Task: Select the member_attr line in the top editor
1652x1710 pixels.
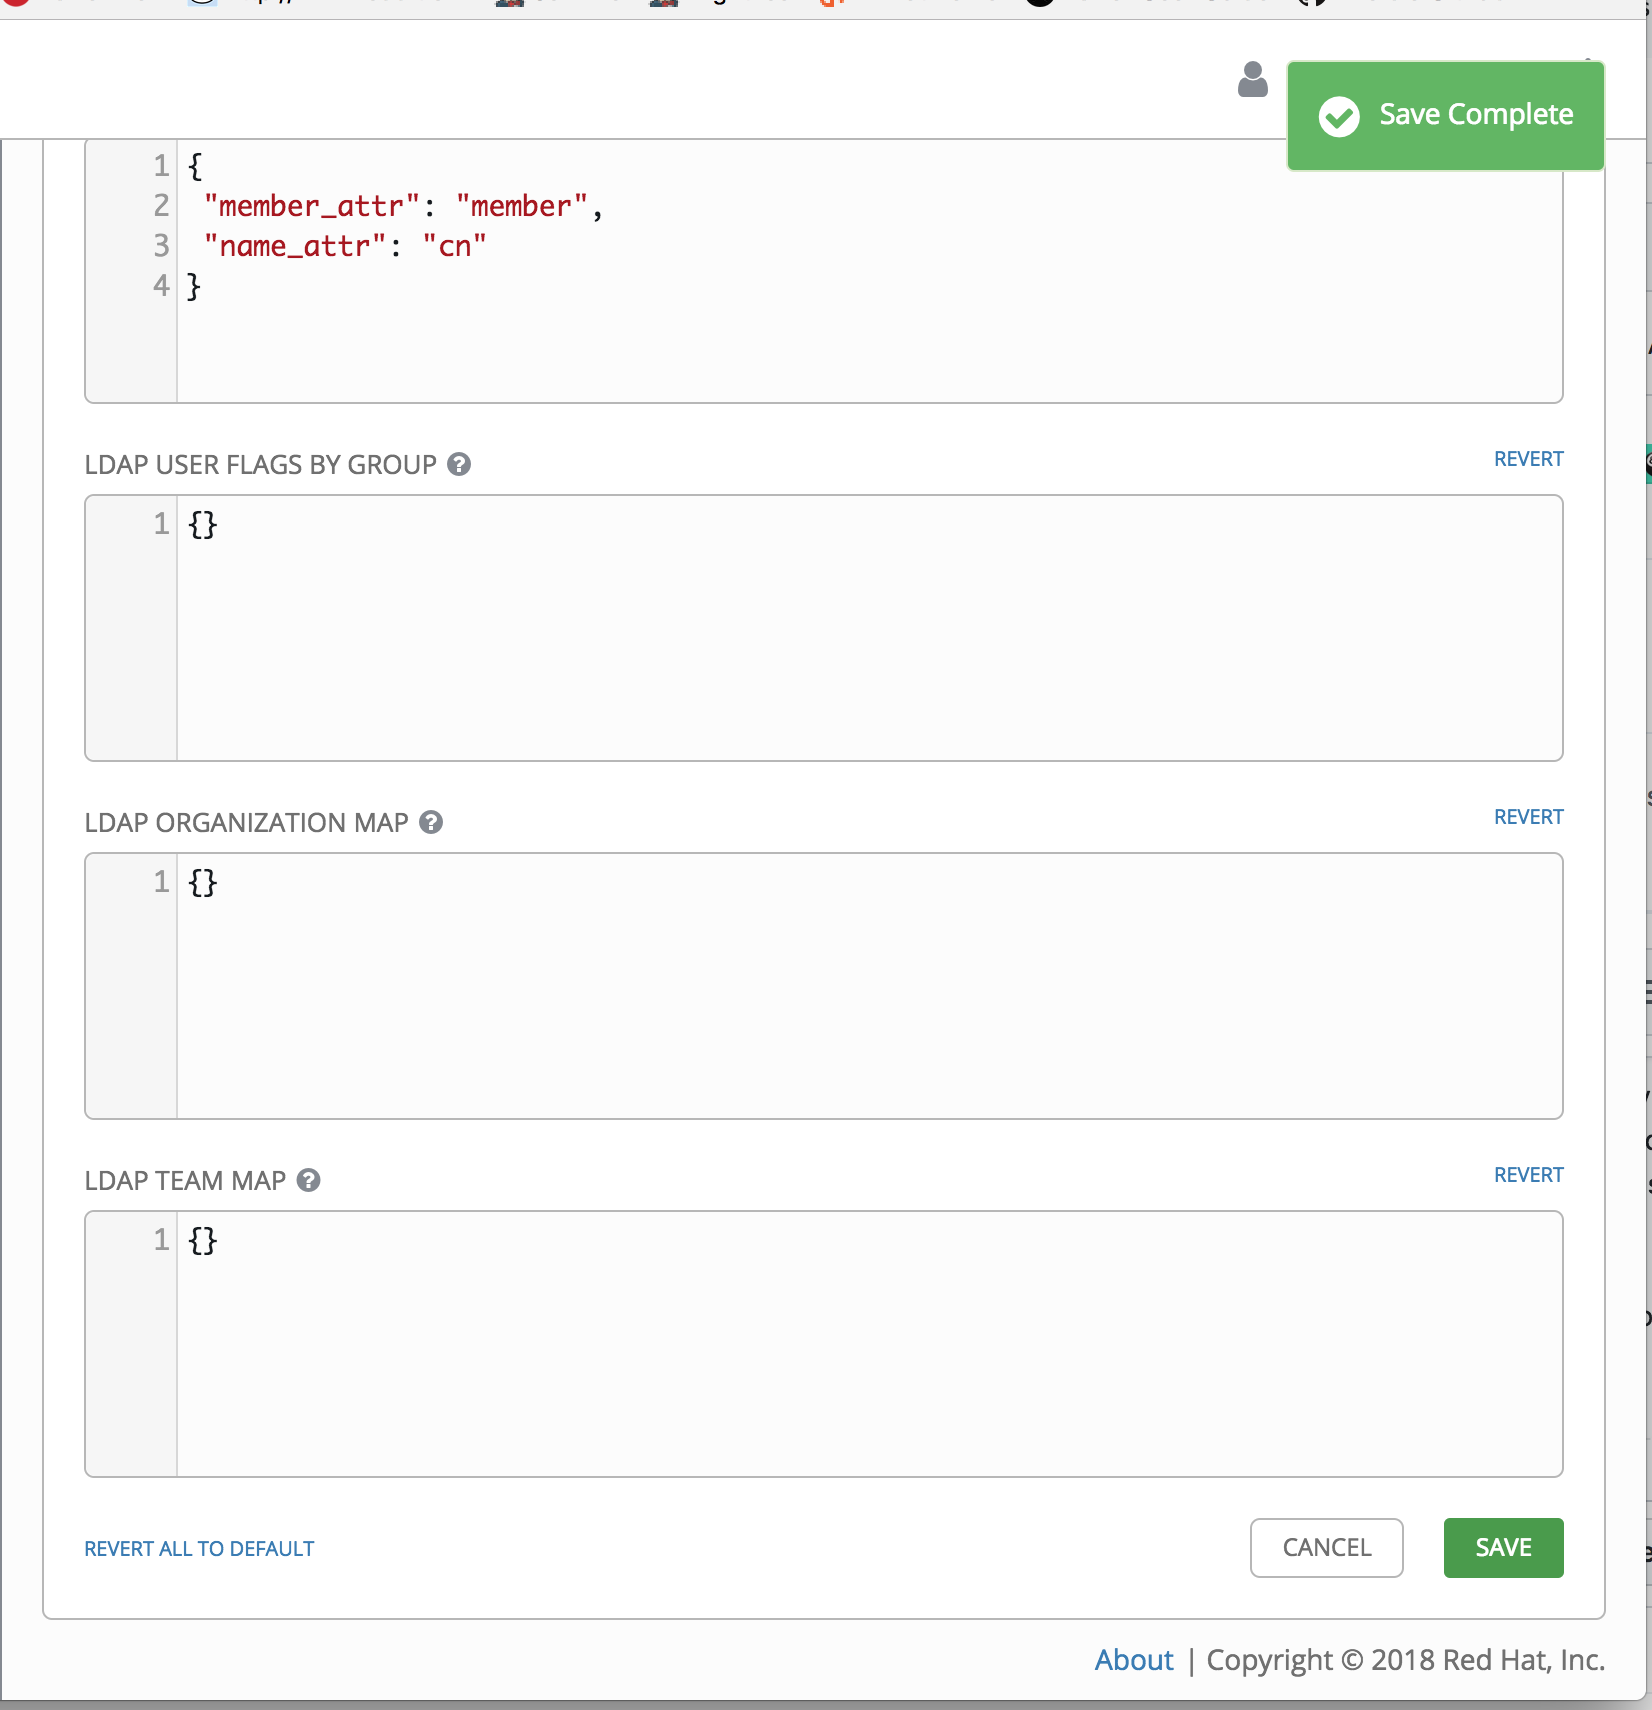Action: (x=400, y=206)
